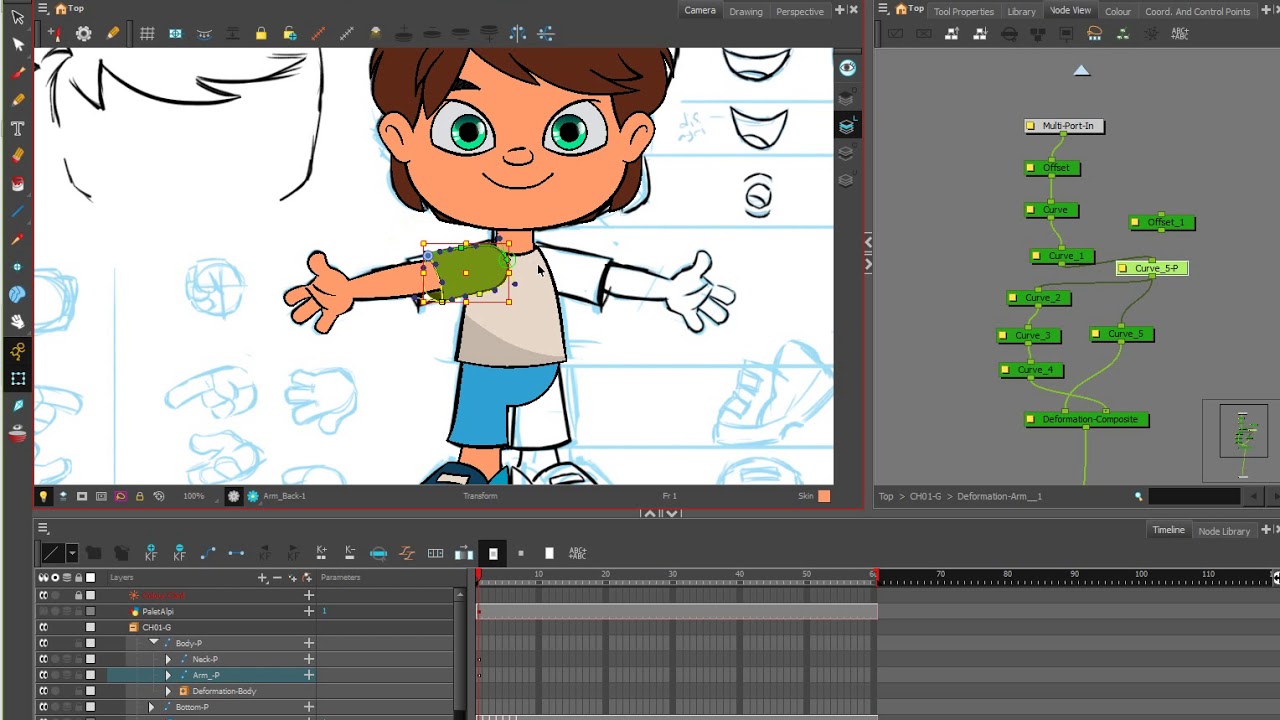The height and width of the screenshot is (720, 1280).
Task: Select the Transform tool arrow in left toolbar
Action: click(18, 17)
